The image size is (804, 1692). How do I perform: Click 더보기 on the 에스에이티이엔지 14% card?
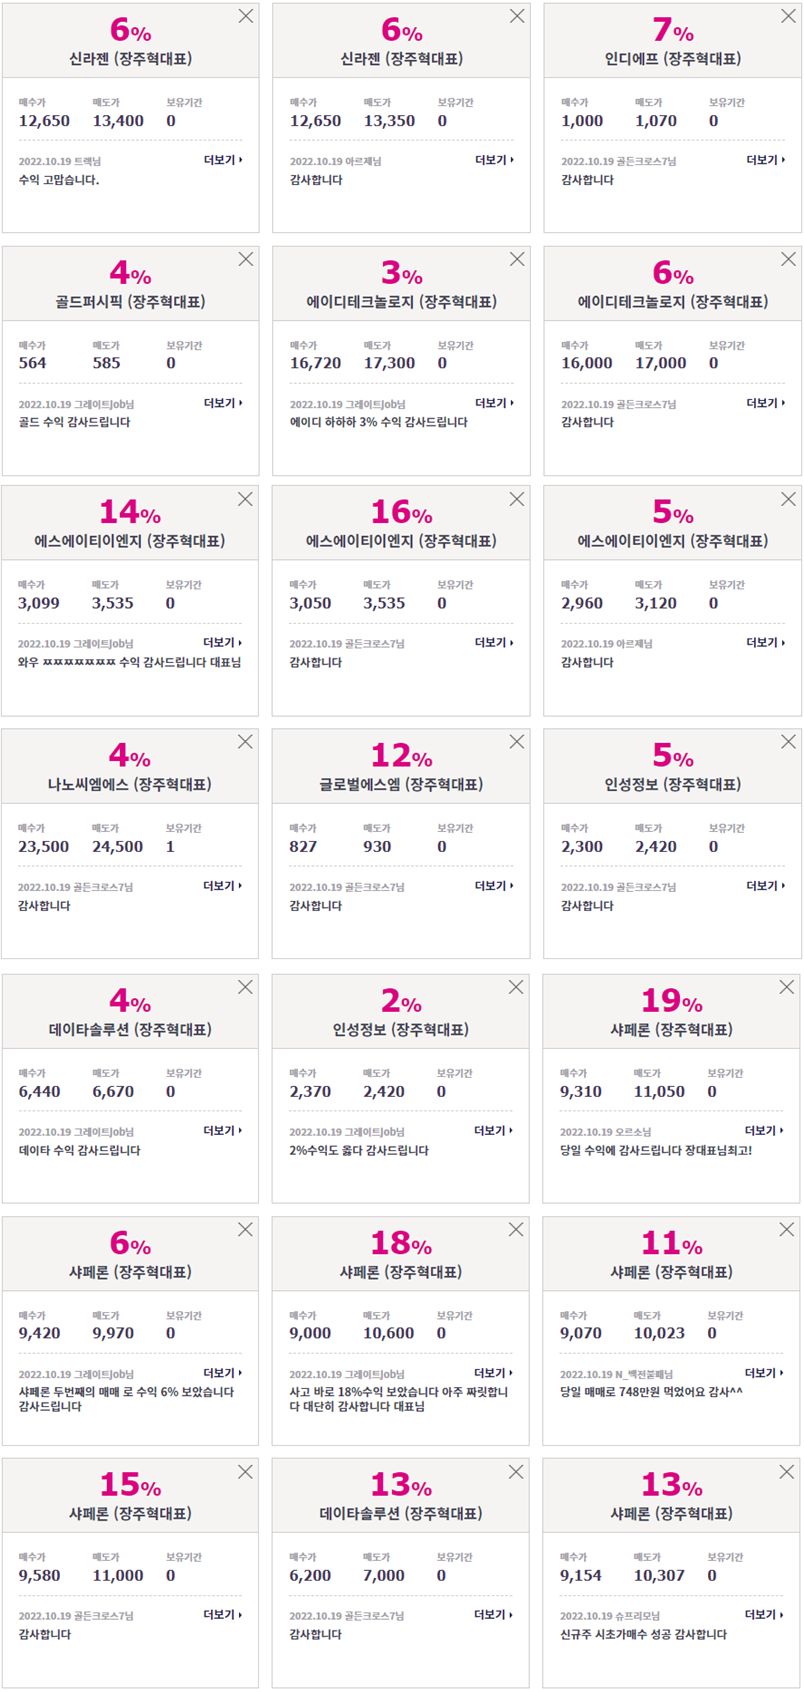[223, 643]
